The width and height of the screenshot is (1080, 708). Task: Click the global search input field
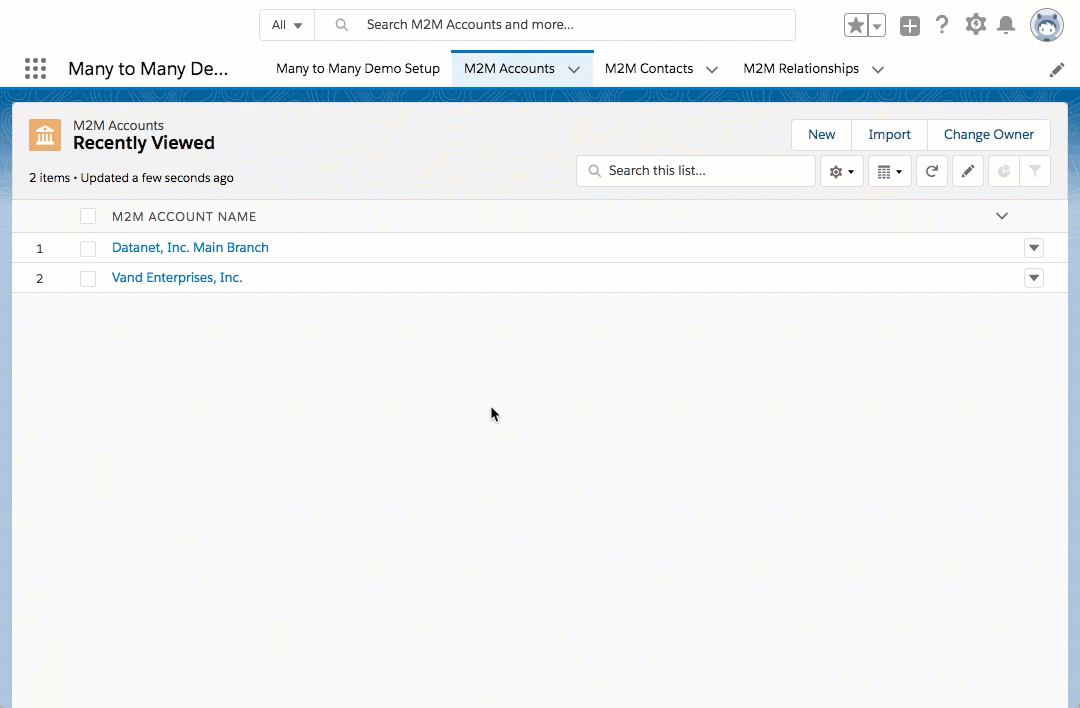(555, 25)
